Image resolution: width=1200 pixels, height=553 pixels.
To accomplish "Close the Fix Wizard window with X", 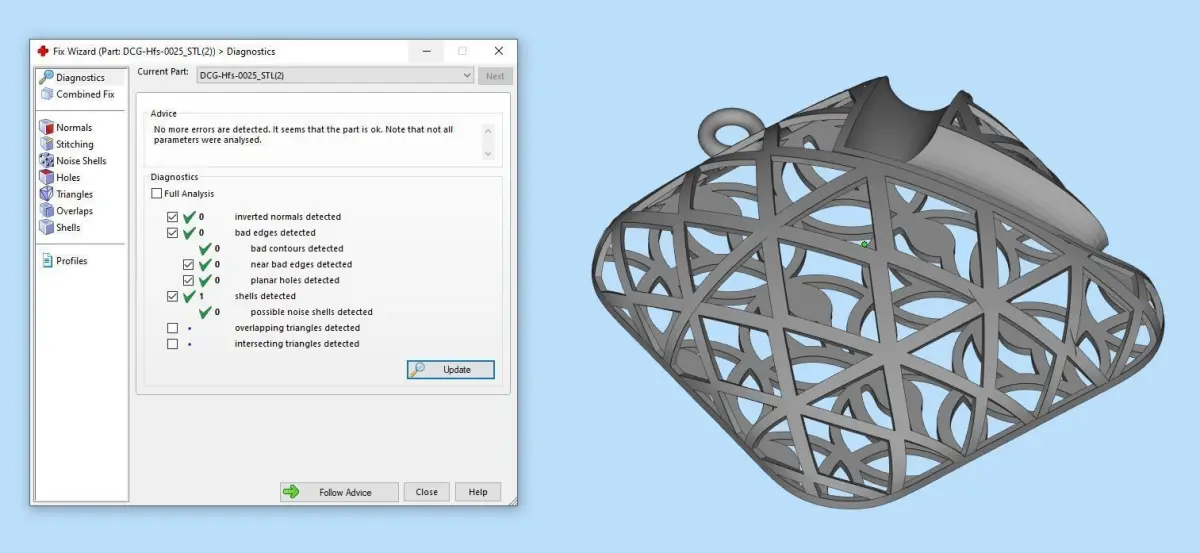I will [x=499, y=51].
